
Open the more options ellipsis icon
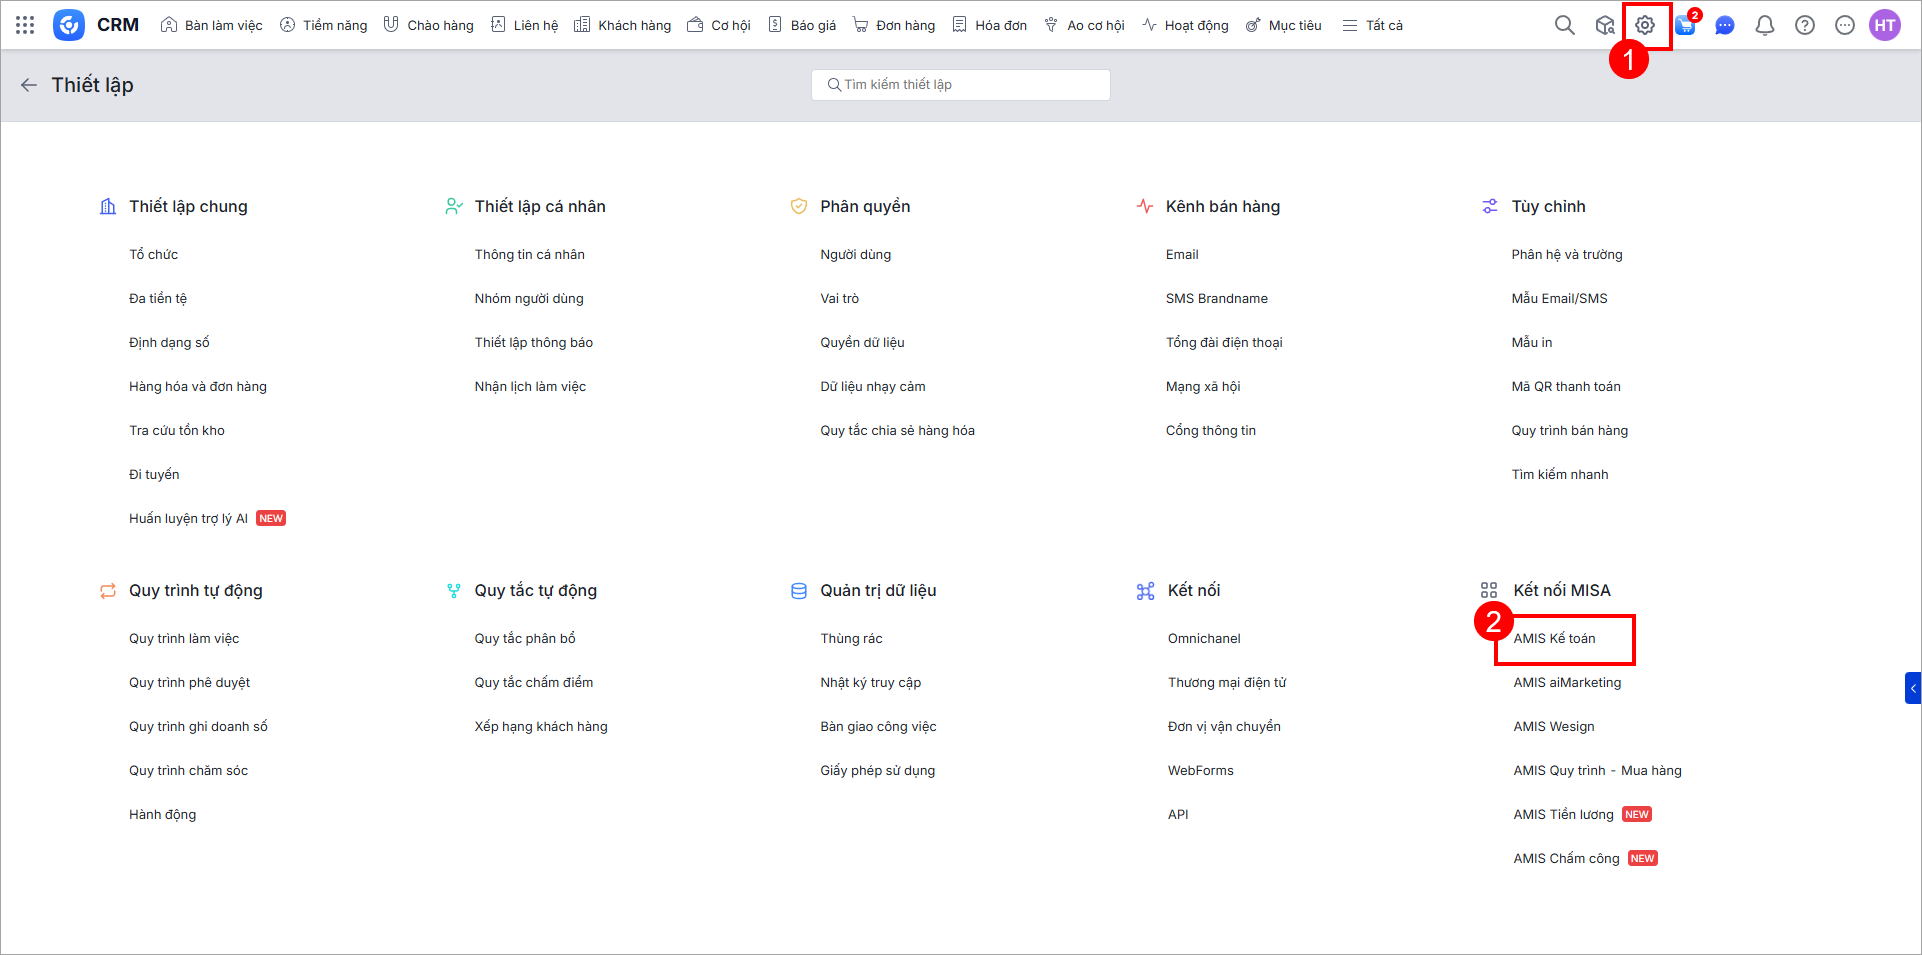coord(1845,25)
